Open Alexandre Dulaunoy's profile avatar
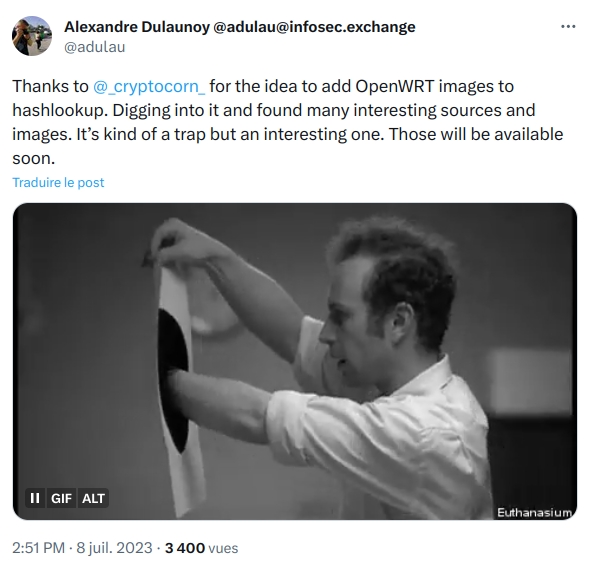Screen dimensions: 592x565 (32, 36)
